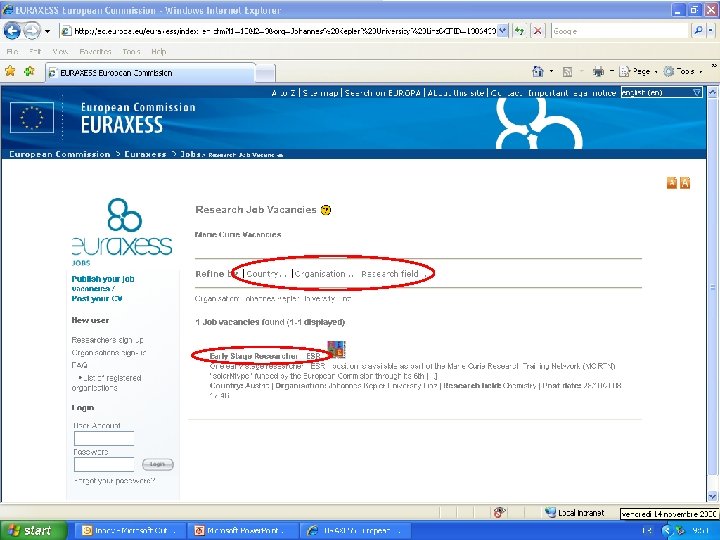Open the search provider dropdown arrow

[x=711, y=31]
